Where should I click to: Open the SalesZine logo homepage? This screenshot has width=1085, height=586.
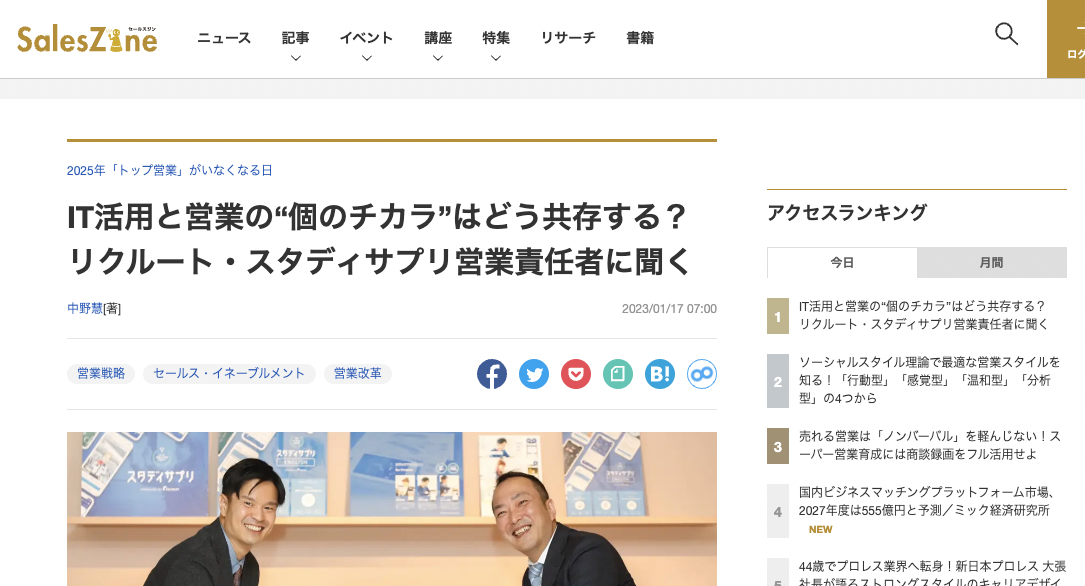tap(87, 39)
